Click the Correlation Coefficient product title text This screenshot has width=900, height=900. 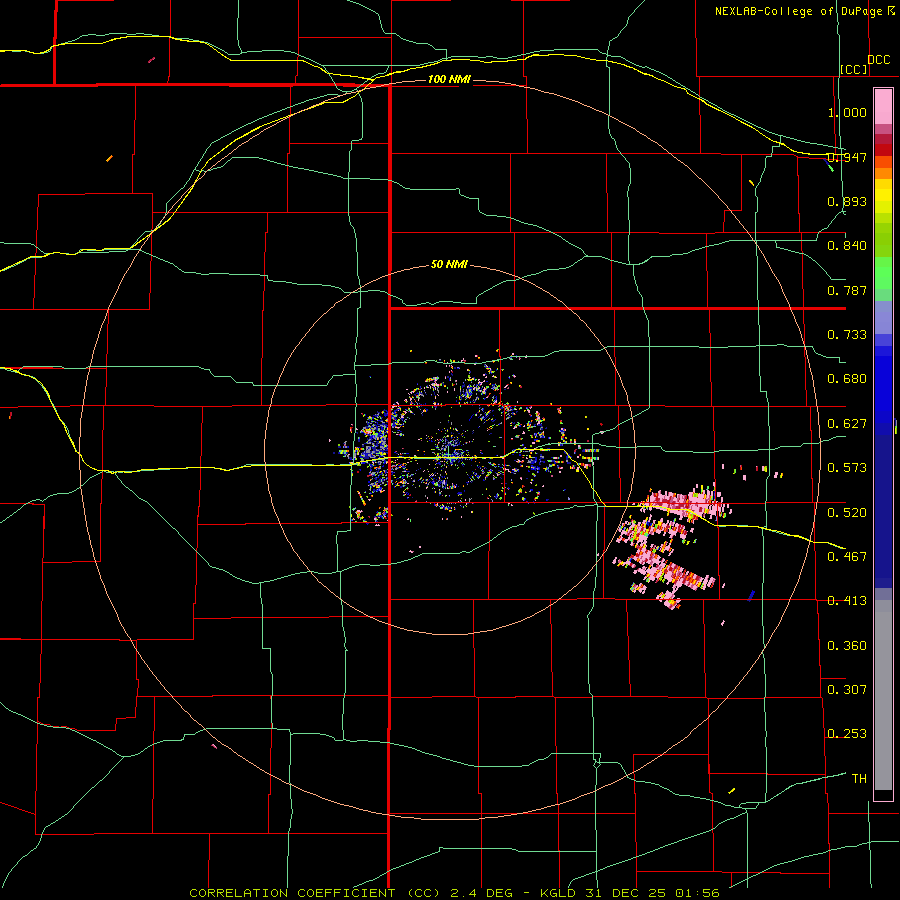coord(455,893)
